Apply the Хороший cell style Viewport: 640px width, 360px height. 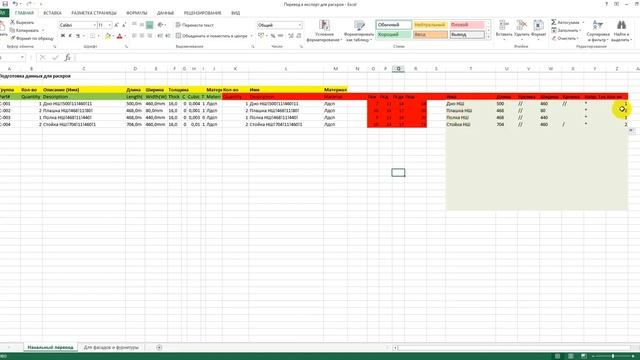(x=393, y=35)
